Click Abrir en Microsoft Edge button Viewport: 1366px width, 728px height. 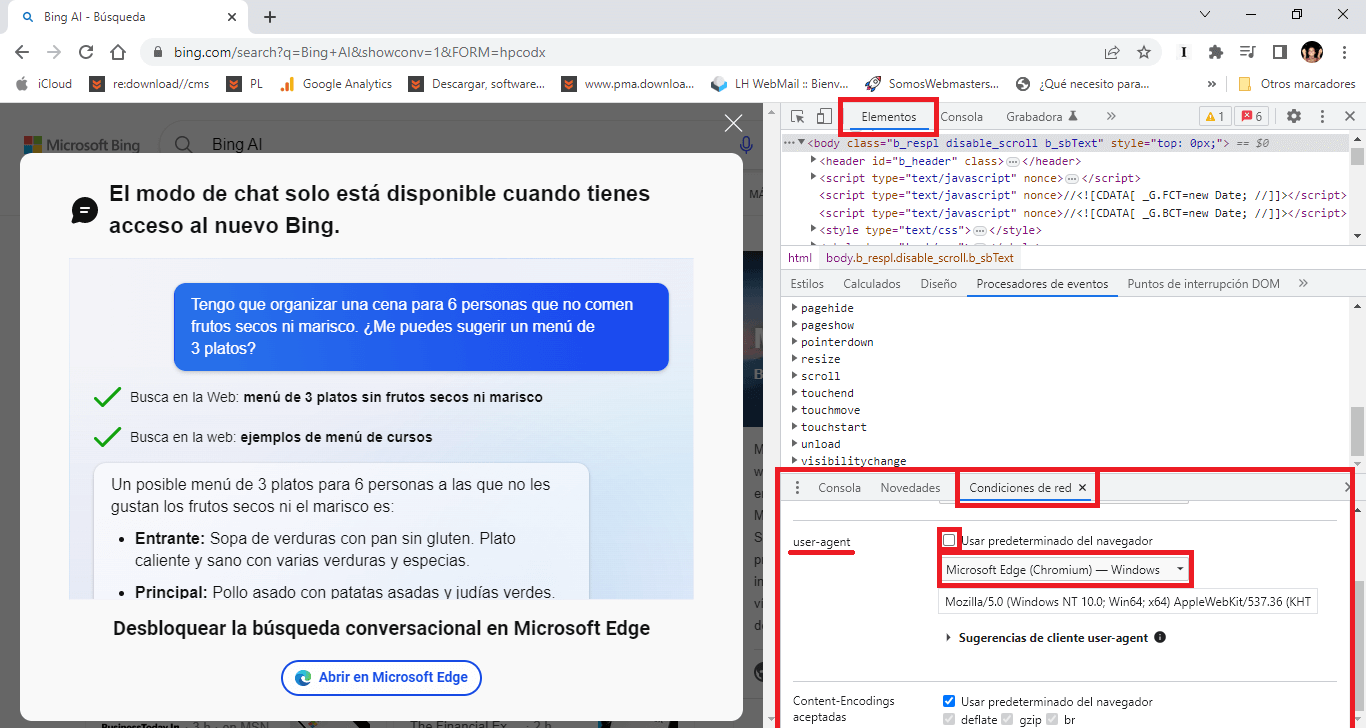point(381,678)
